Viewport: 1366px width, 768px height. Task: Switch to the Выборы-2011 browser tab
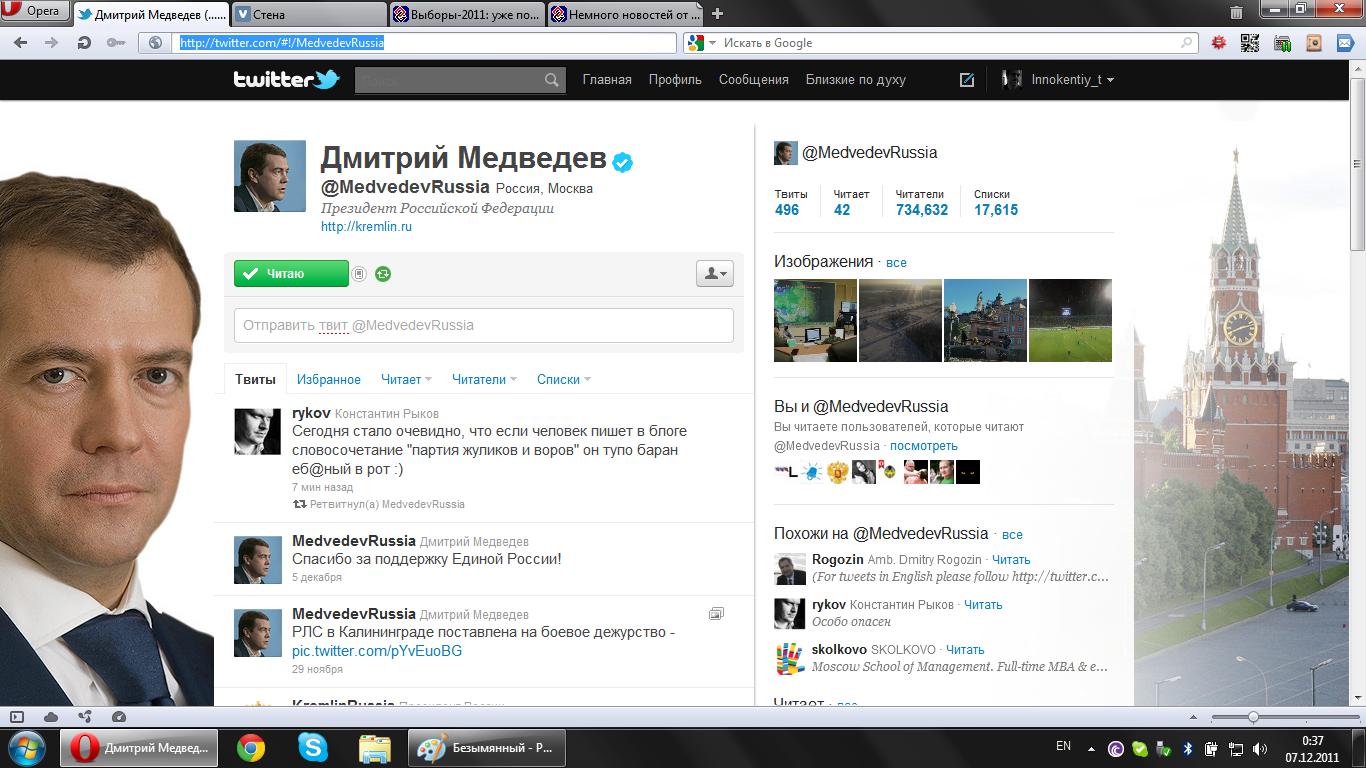click(x=467, y=14)
